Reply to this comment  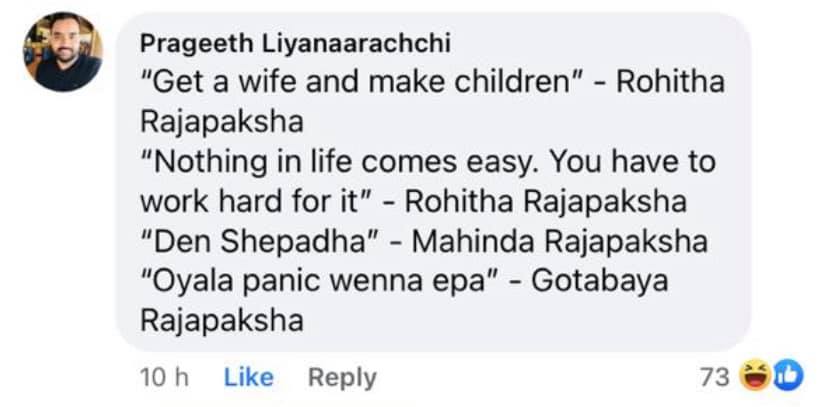[342, 377]
